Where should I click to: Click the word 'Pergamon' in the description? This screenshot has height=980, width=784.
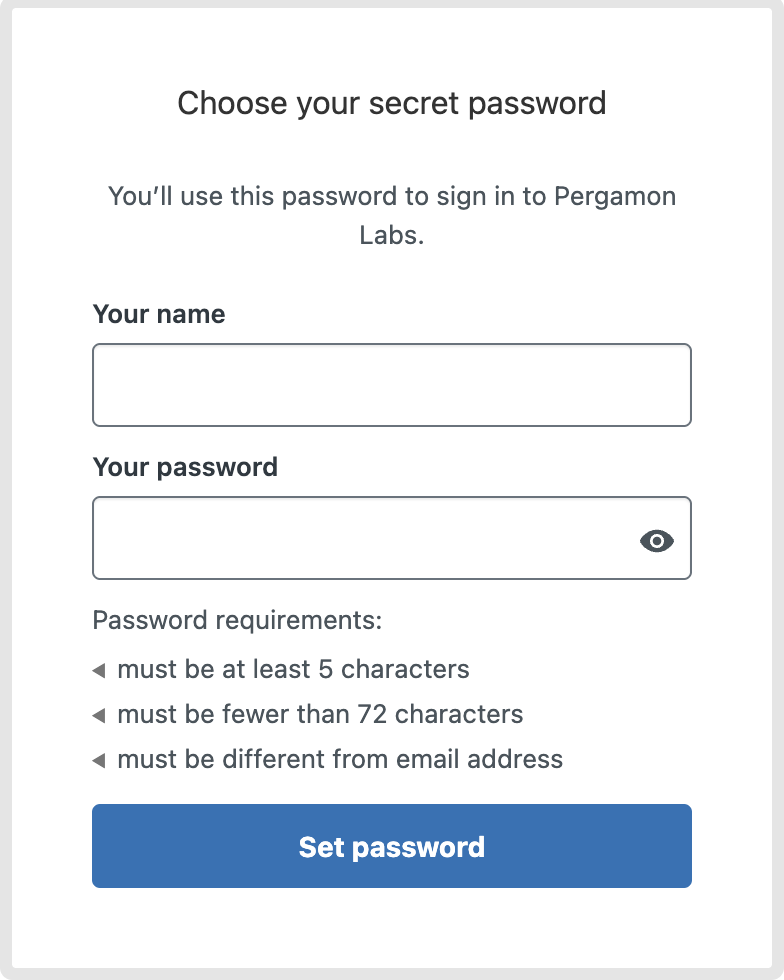tap(615, 198)
